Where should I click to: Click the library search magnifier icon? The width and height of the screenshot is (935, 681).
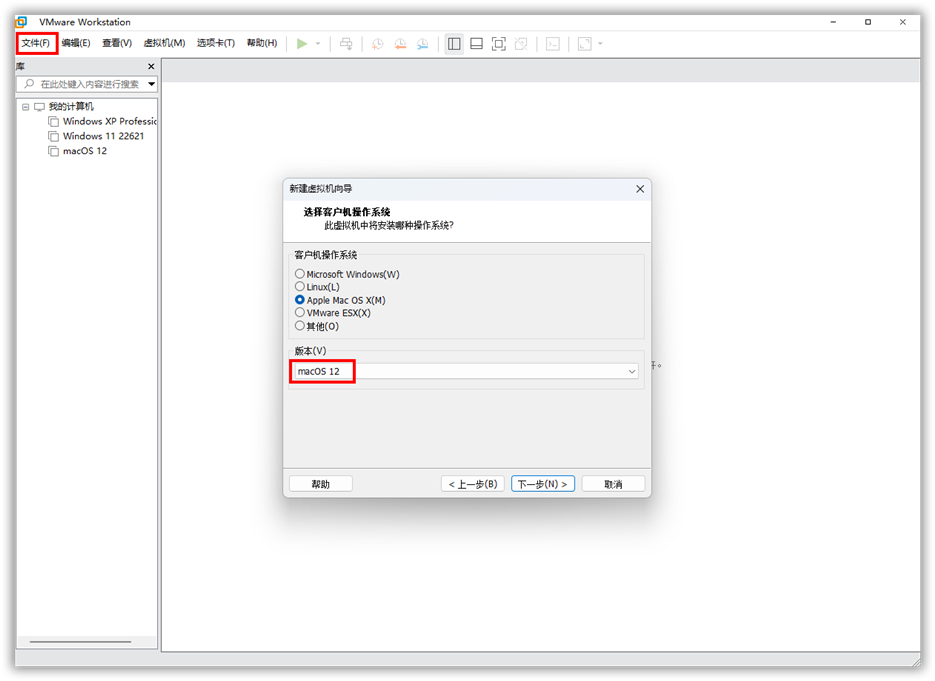(x=29, y=84)
